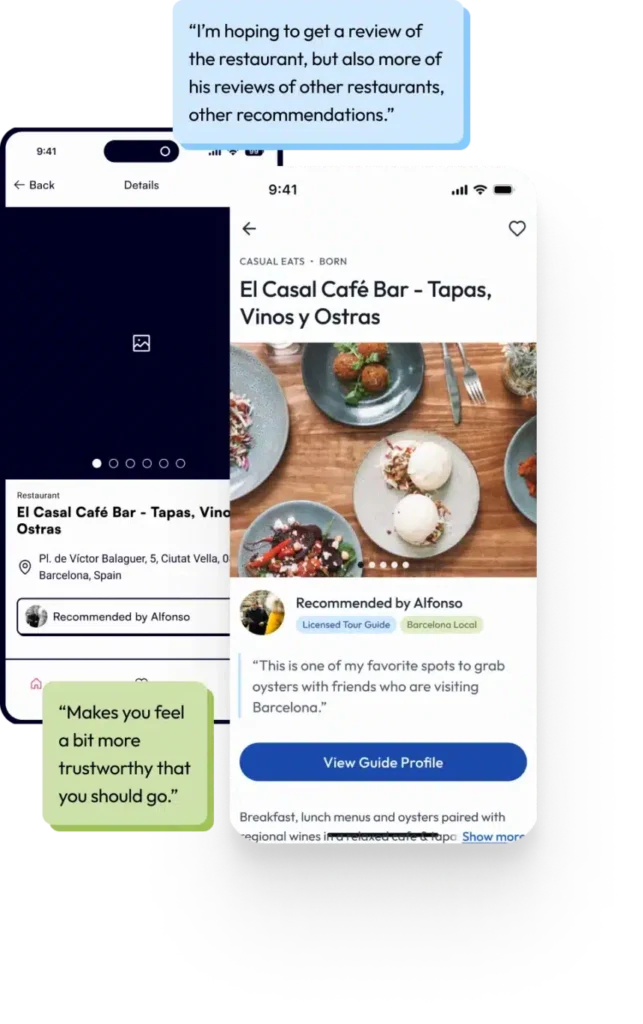Tap the battery status icon

click(503, 190)
